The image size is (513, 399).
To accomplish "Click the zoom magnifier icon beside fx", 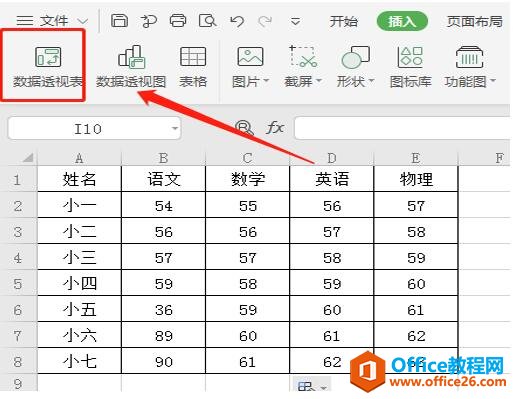I will (x=244, y=128).
